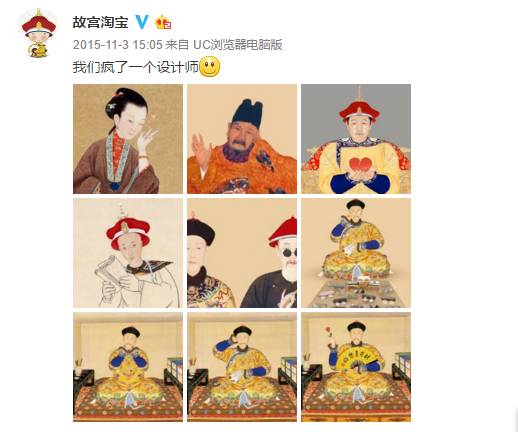Open the line-sketch red-hat figure thumbnail
Image resolution: width=518 pixels, height=432 pixels.
(x=128, y=253)
